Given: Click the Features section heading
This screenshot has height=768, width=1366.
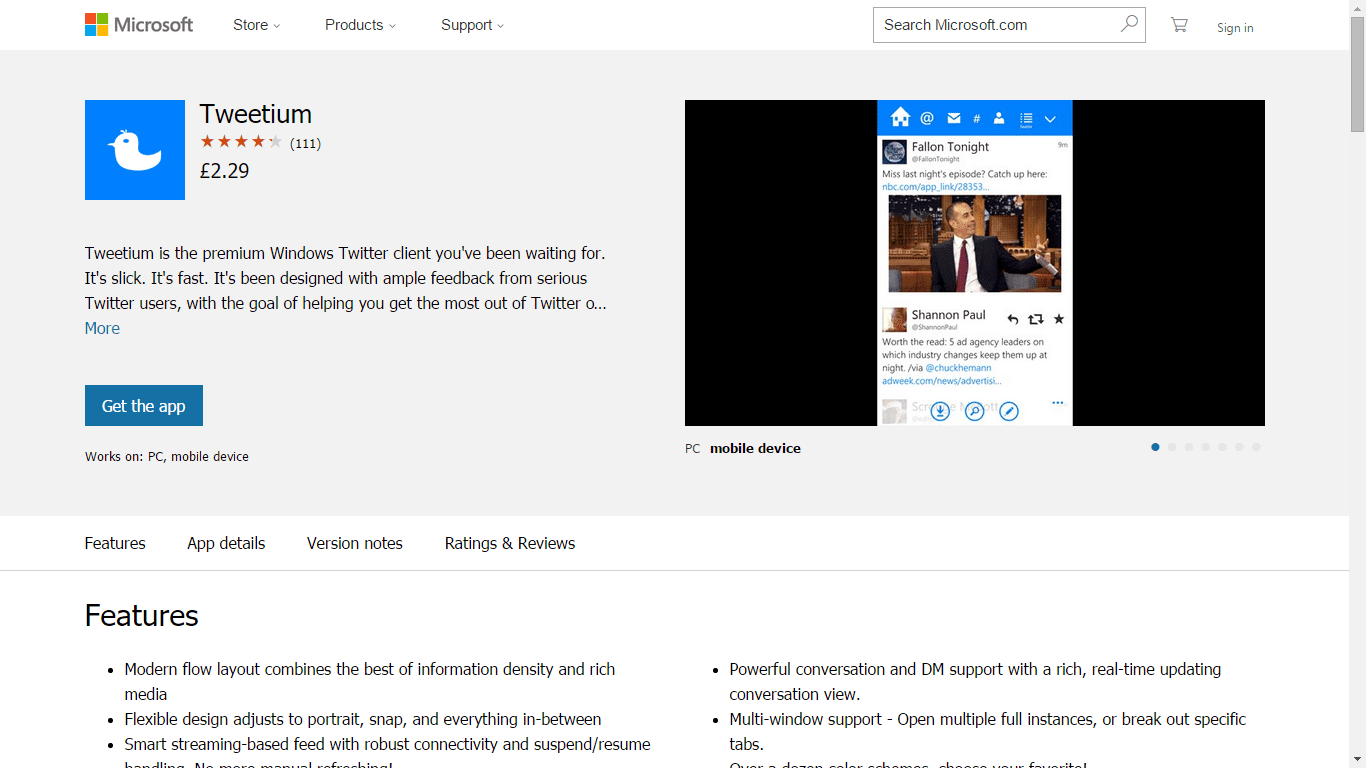Looking at the screenshot, I should coord(142,615).
